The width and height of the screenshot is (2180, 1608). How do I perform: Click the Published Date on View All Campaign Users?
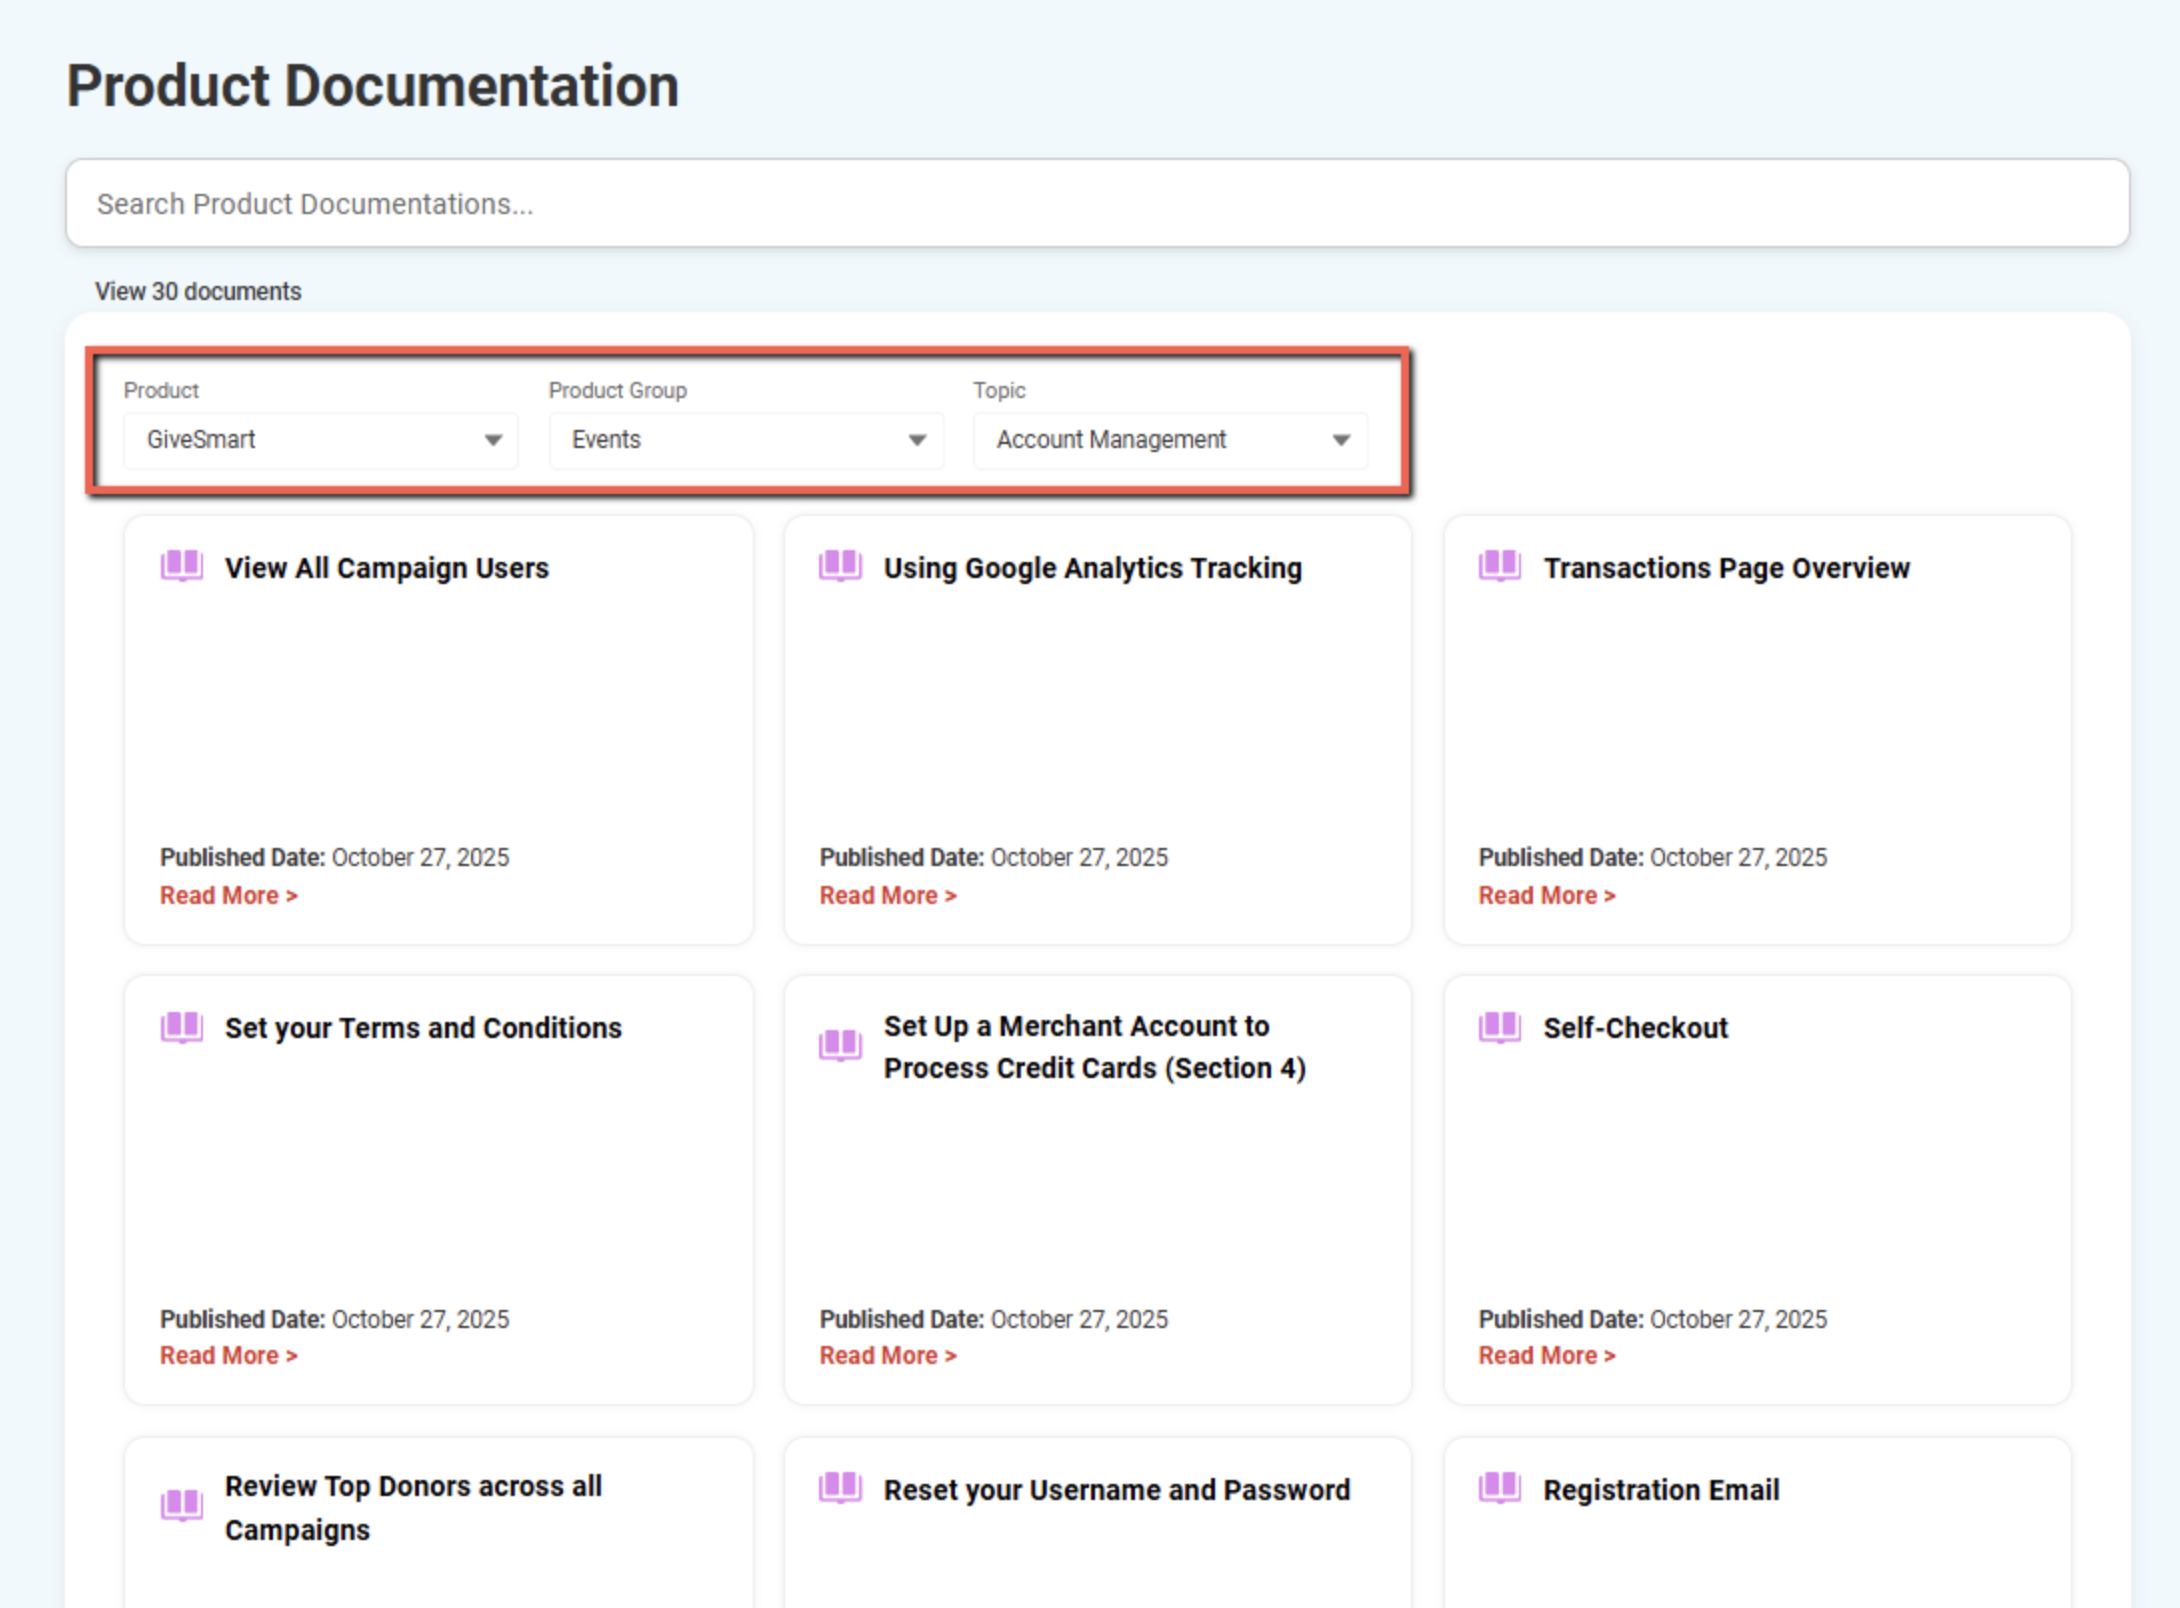point(335,857)
